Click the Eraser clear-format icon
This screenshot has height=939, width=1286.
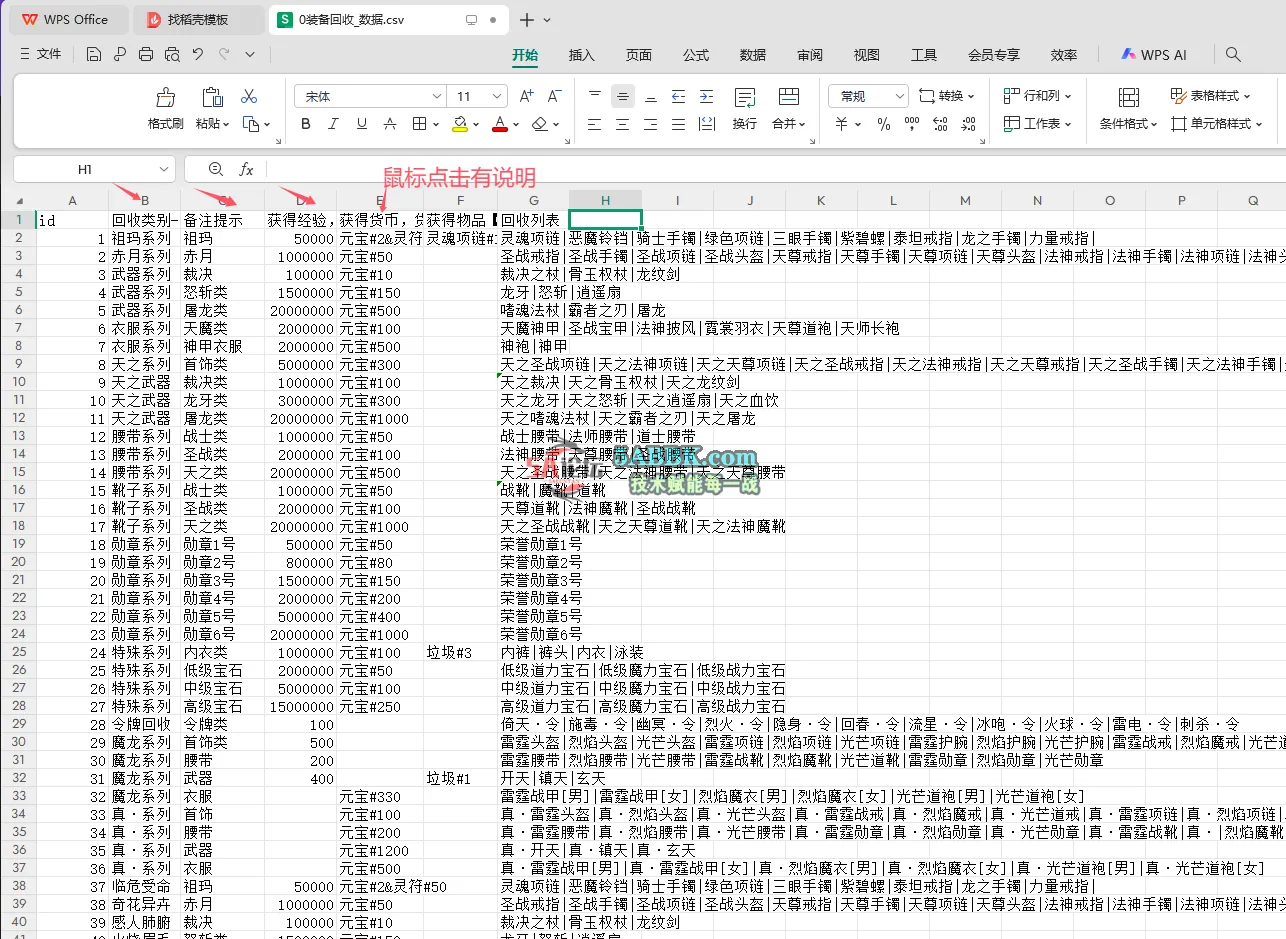[540, 124]
